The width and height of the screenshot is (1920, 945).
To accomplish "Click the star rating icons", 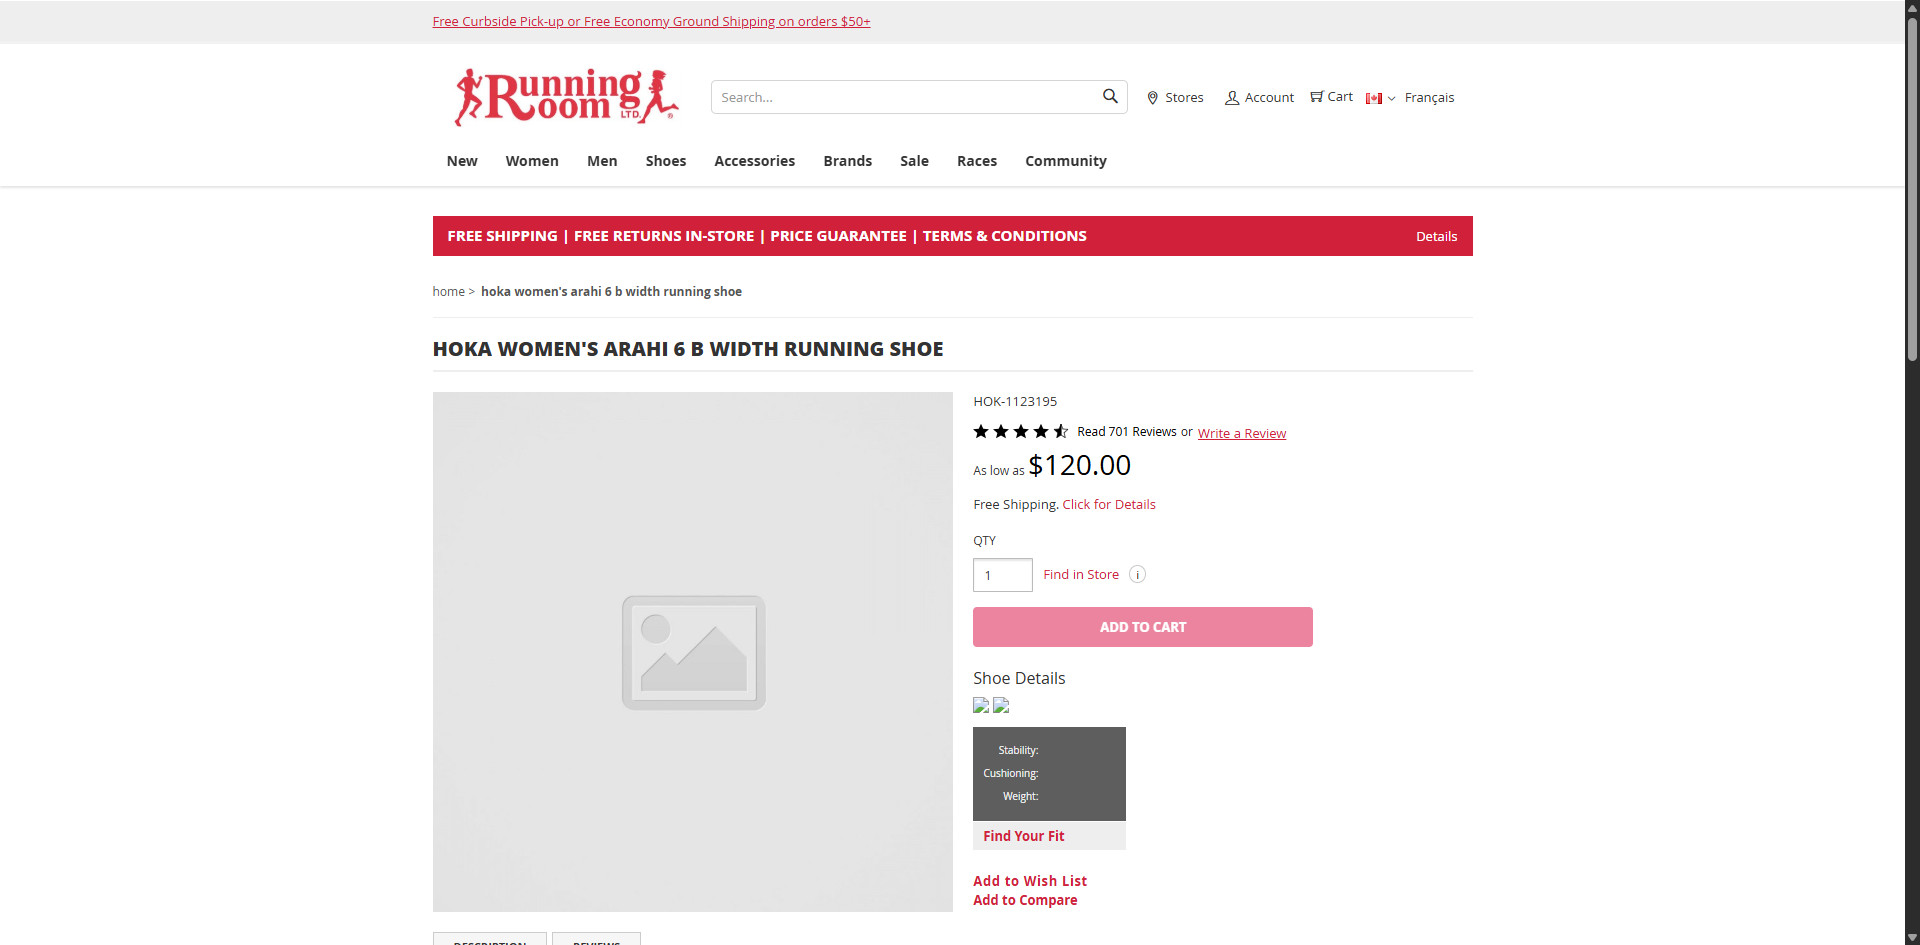I will (x=1021, y=431).
